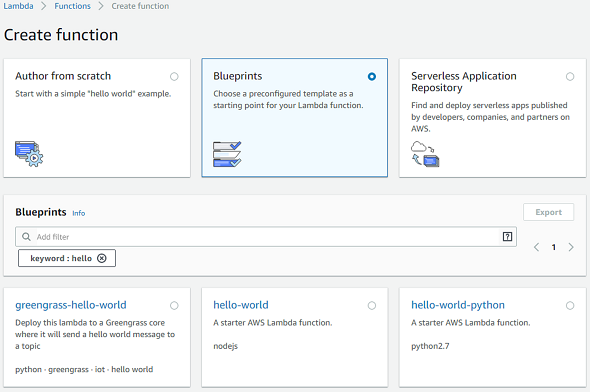590x392 pixels.
Task: Go to the previous blueprints page
Action: click(537, 247)
